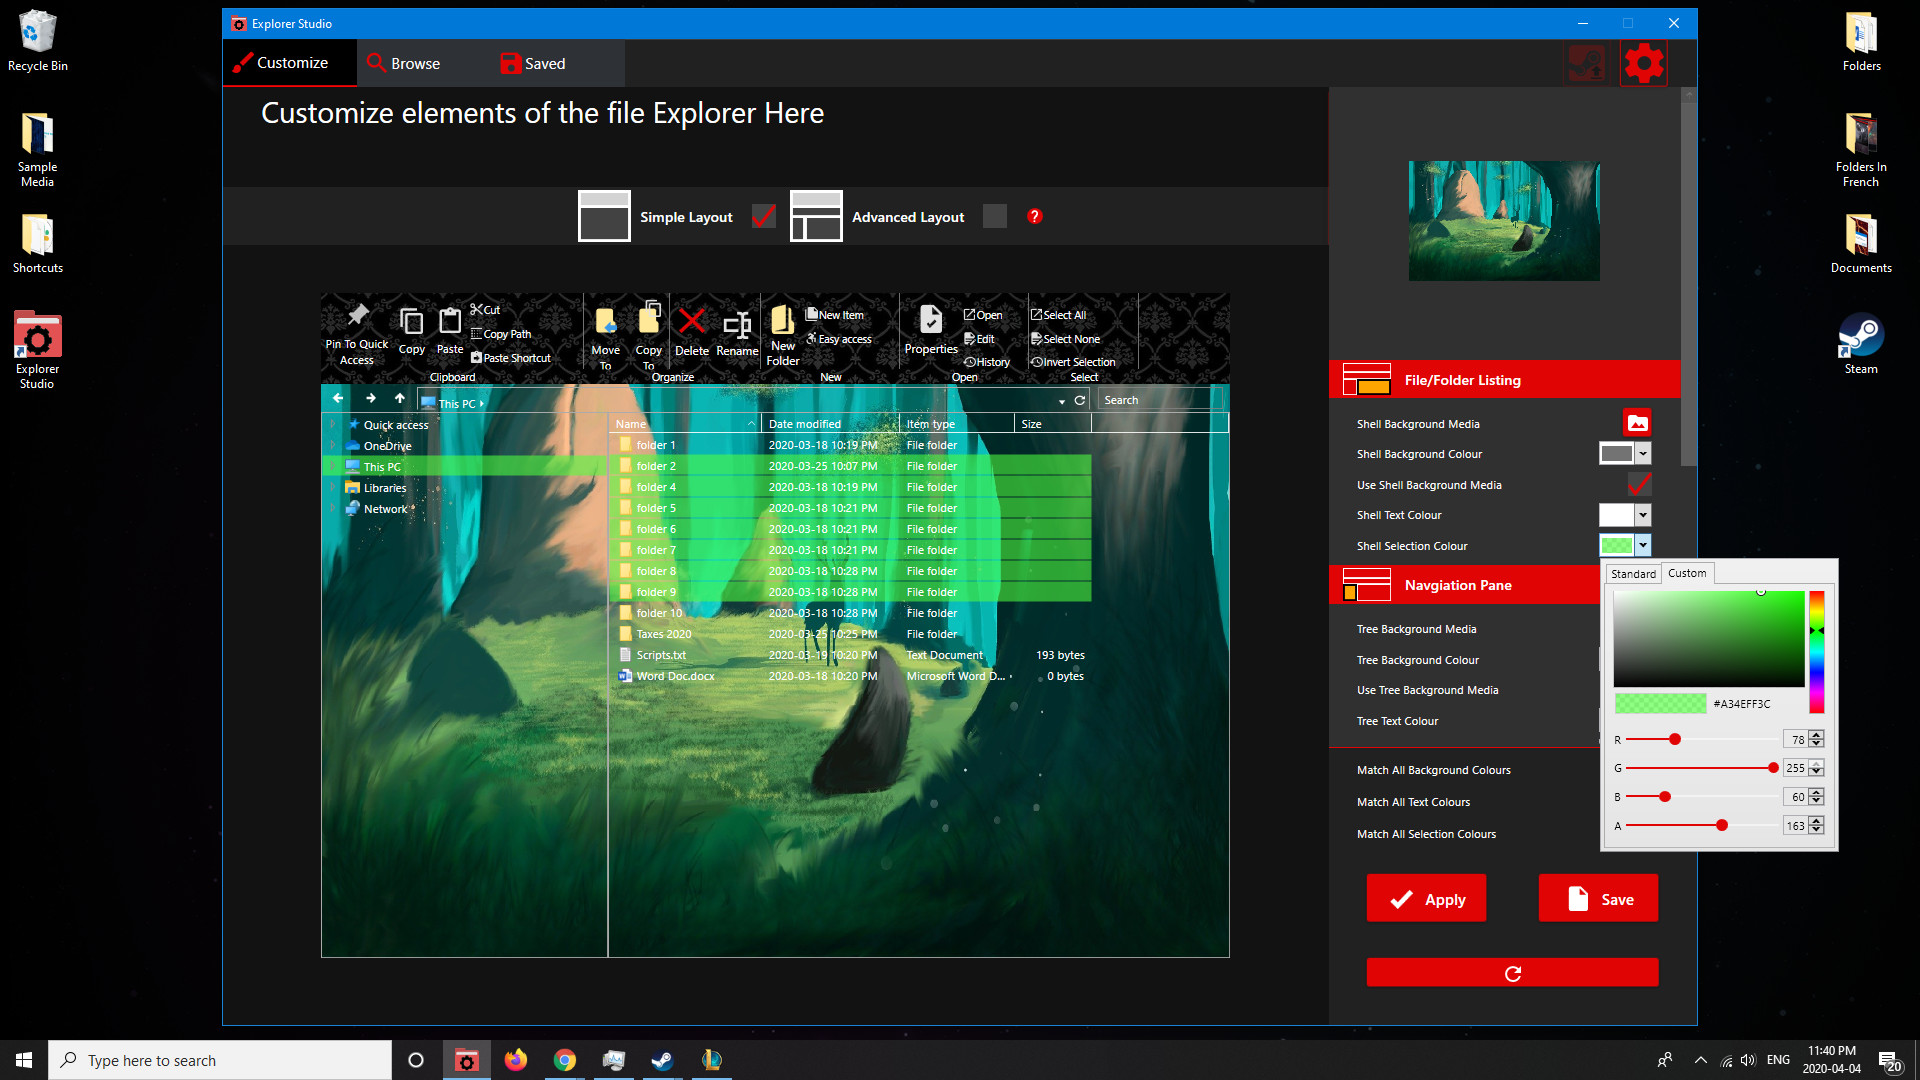
Task: Click the refresh icon beside the address bar
Action: coord(1080,400)
